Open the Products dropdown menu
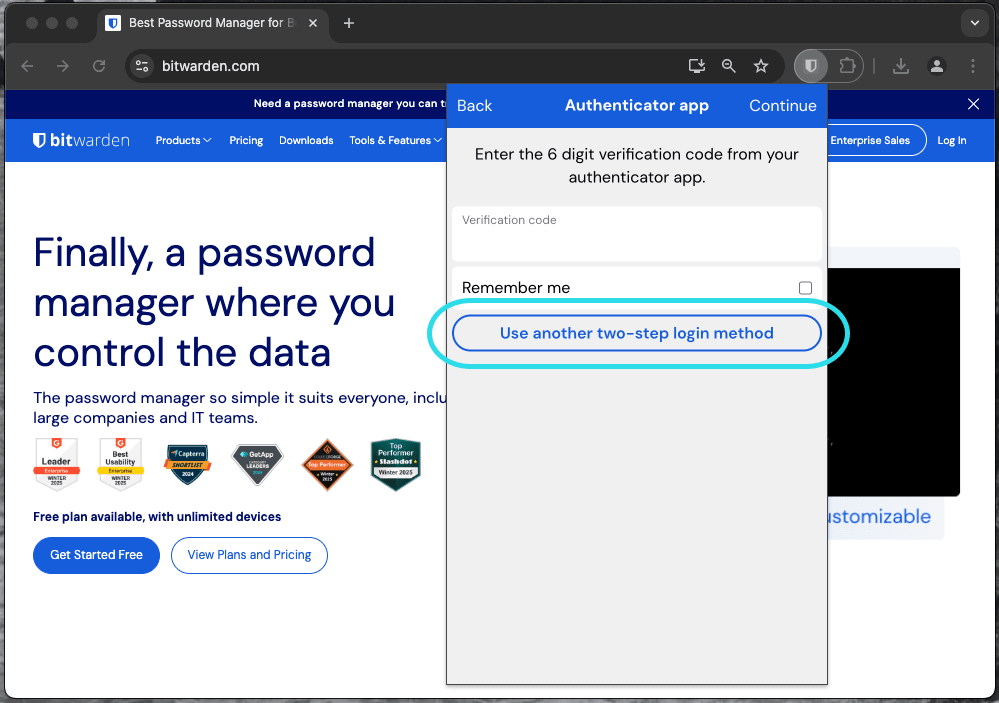The height and width of the screenshot is (703, 999). (x=182, y=140)
